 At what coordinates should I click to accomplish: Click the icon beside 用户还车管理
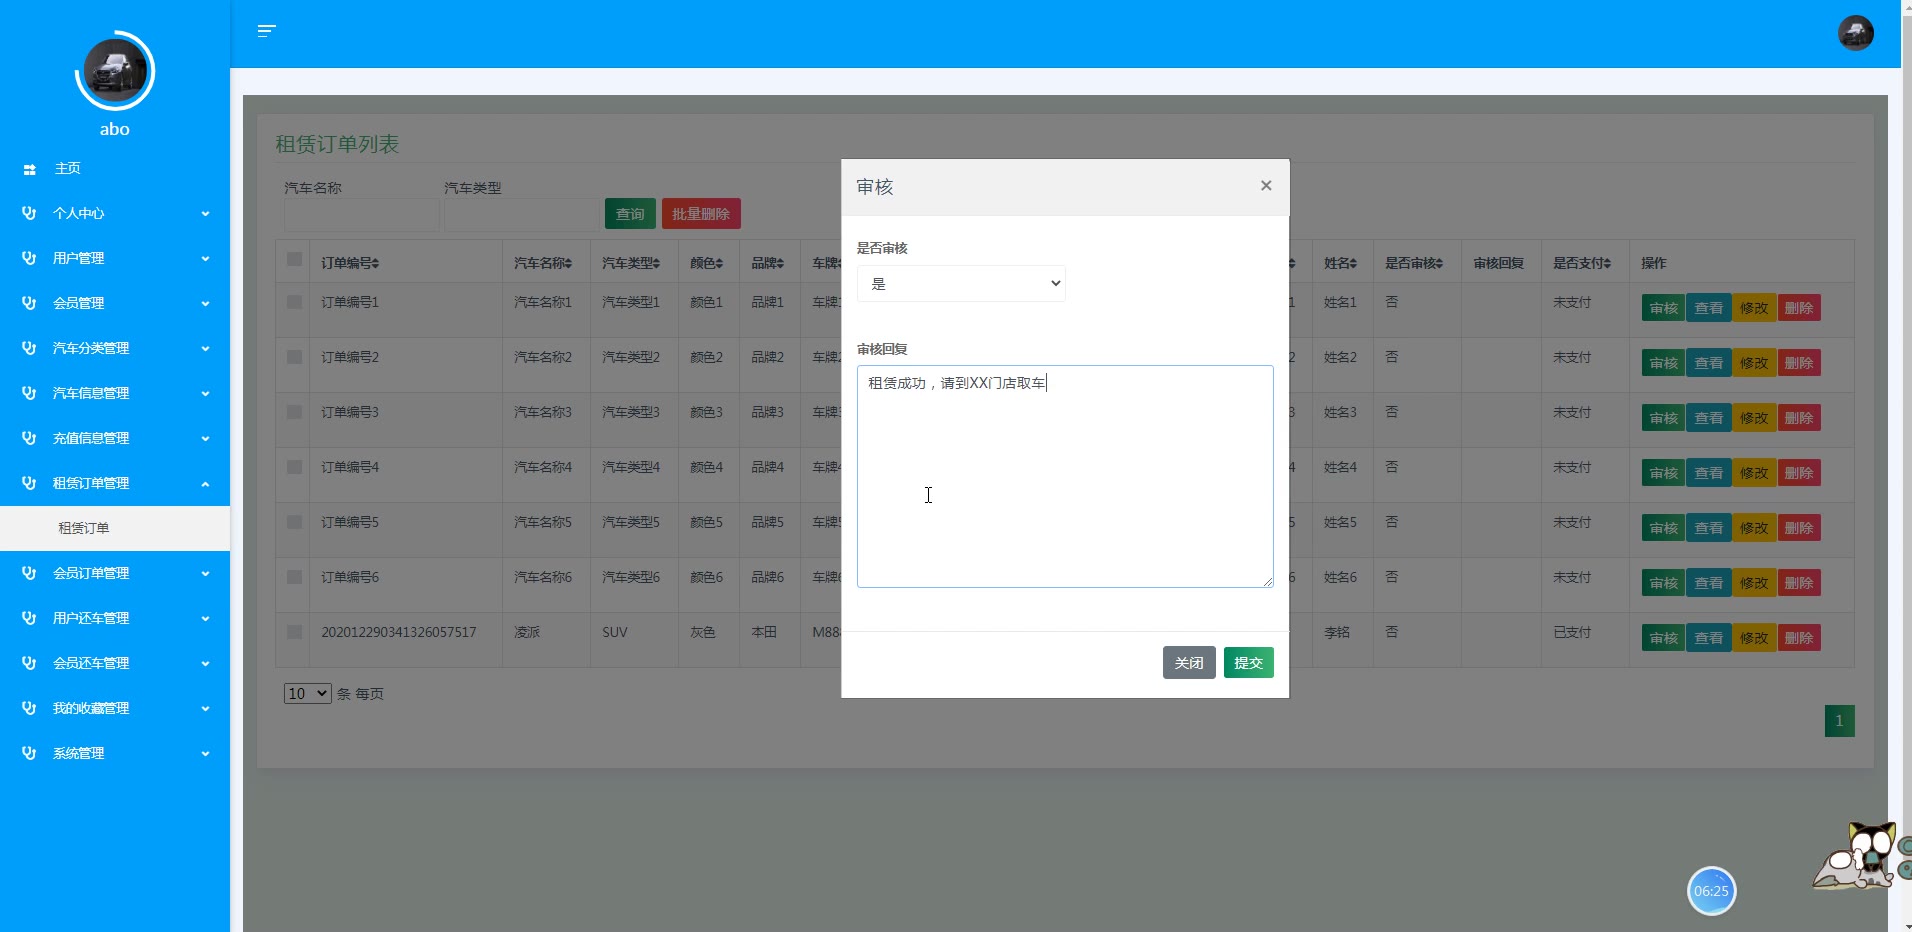click(29, 618)
